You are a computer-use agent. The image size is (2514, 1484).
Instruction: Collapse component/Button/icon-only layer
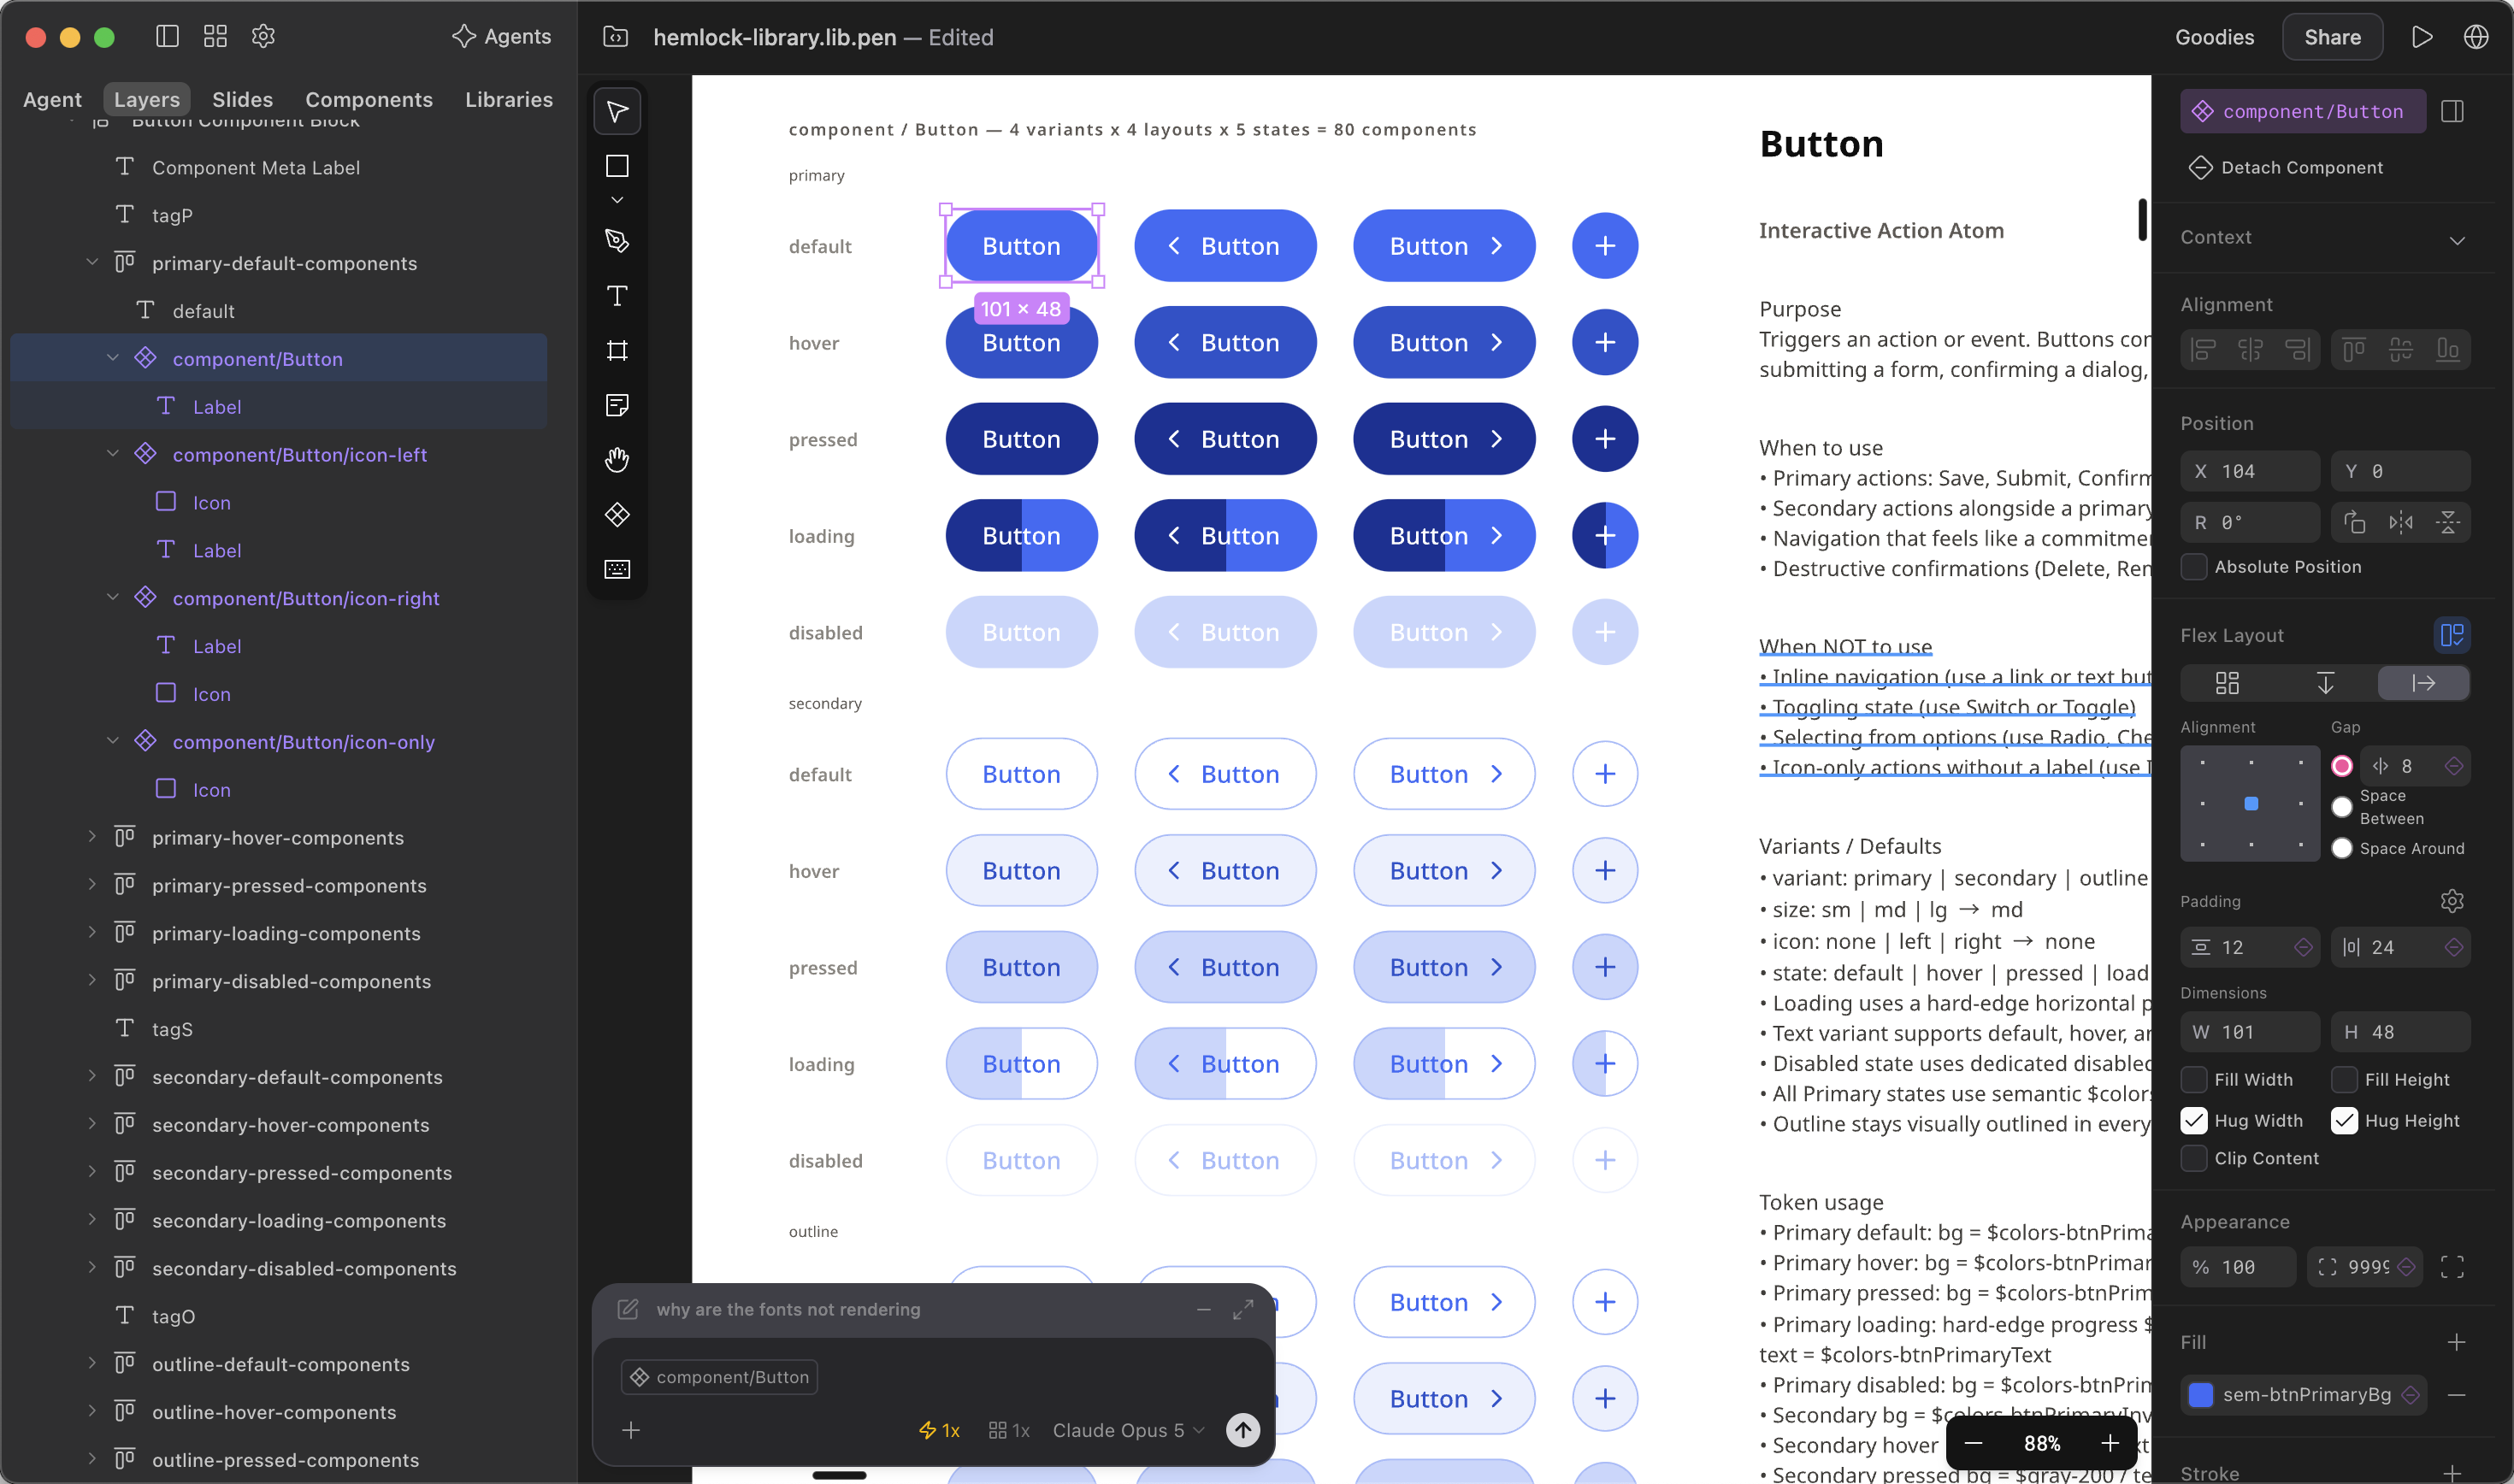(x=113, y=741)
